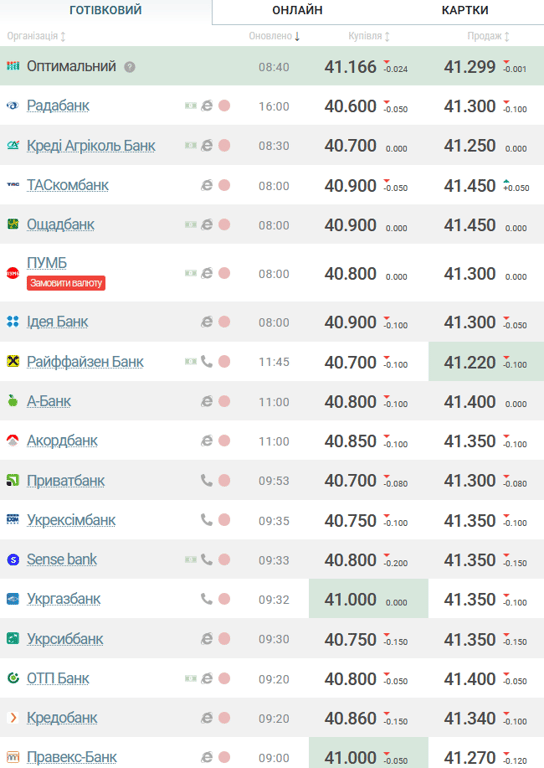Click the phone icon in Sense bank row

click(x=207, y=559)
